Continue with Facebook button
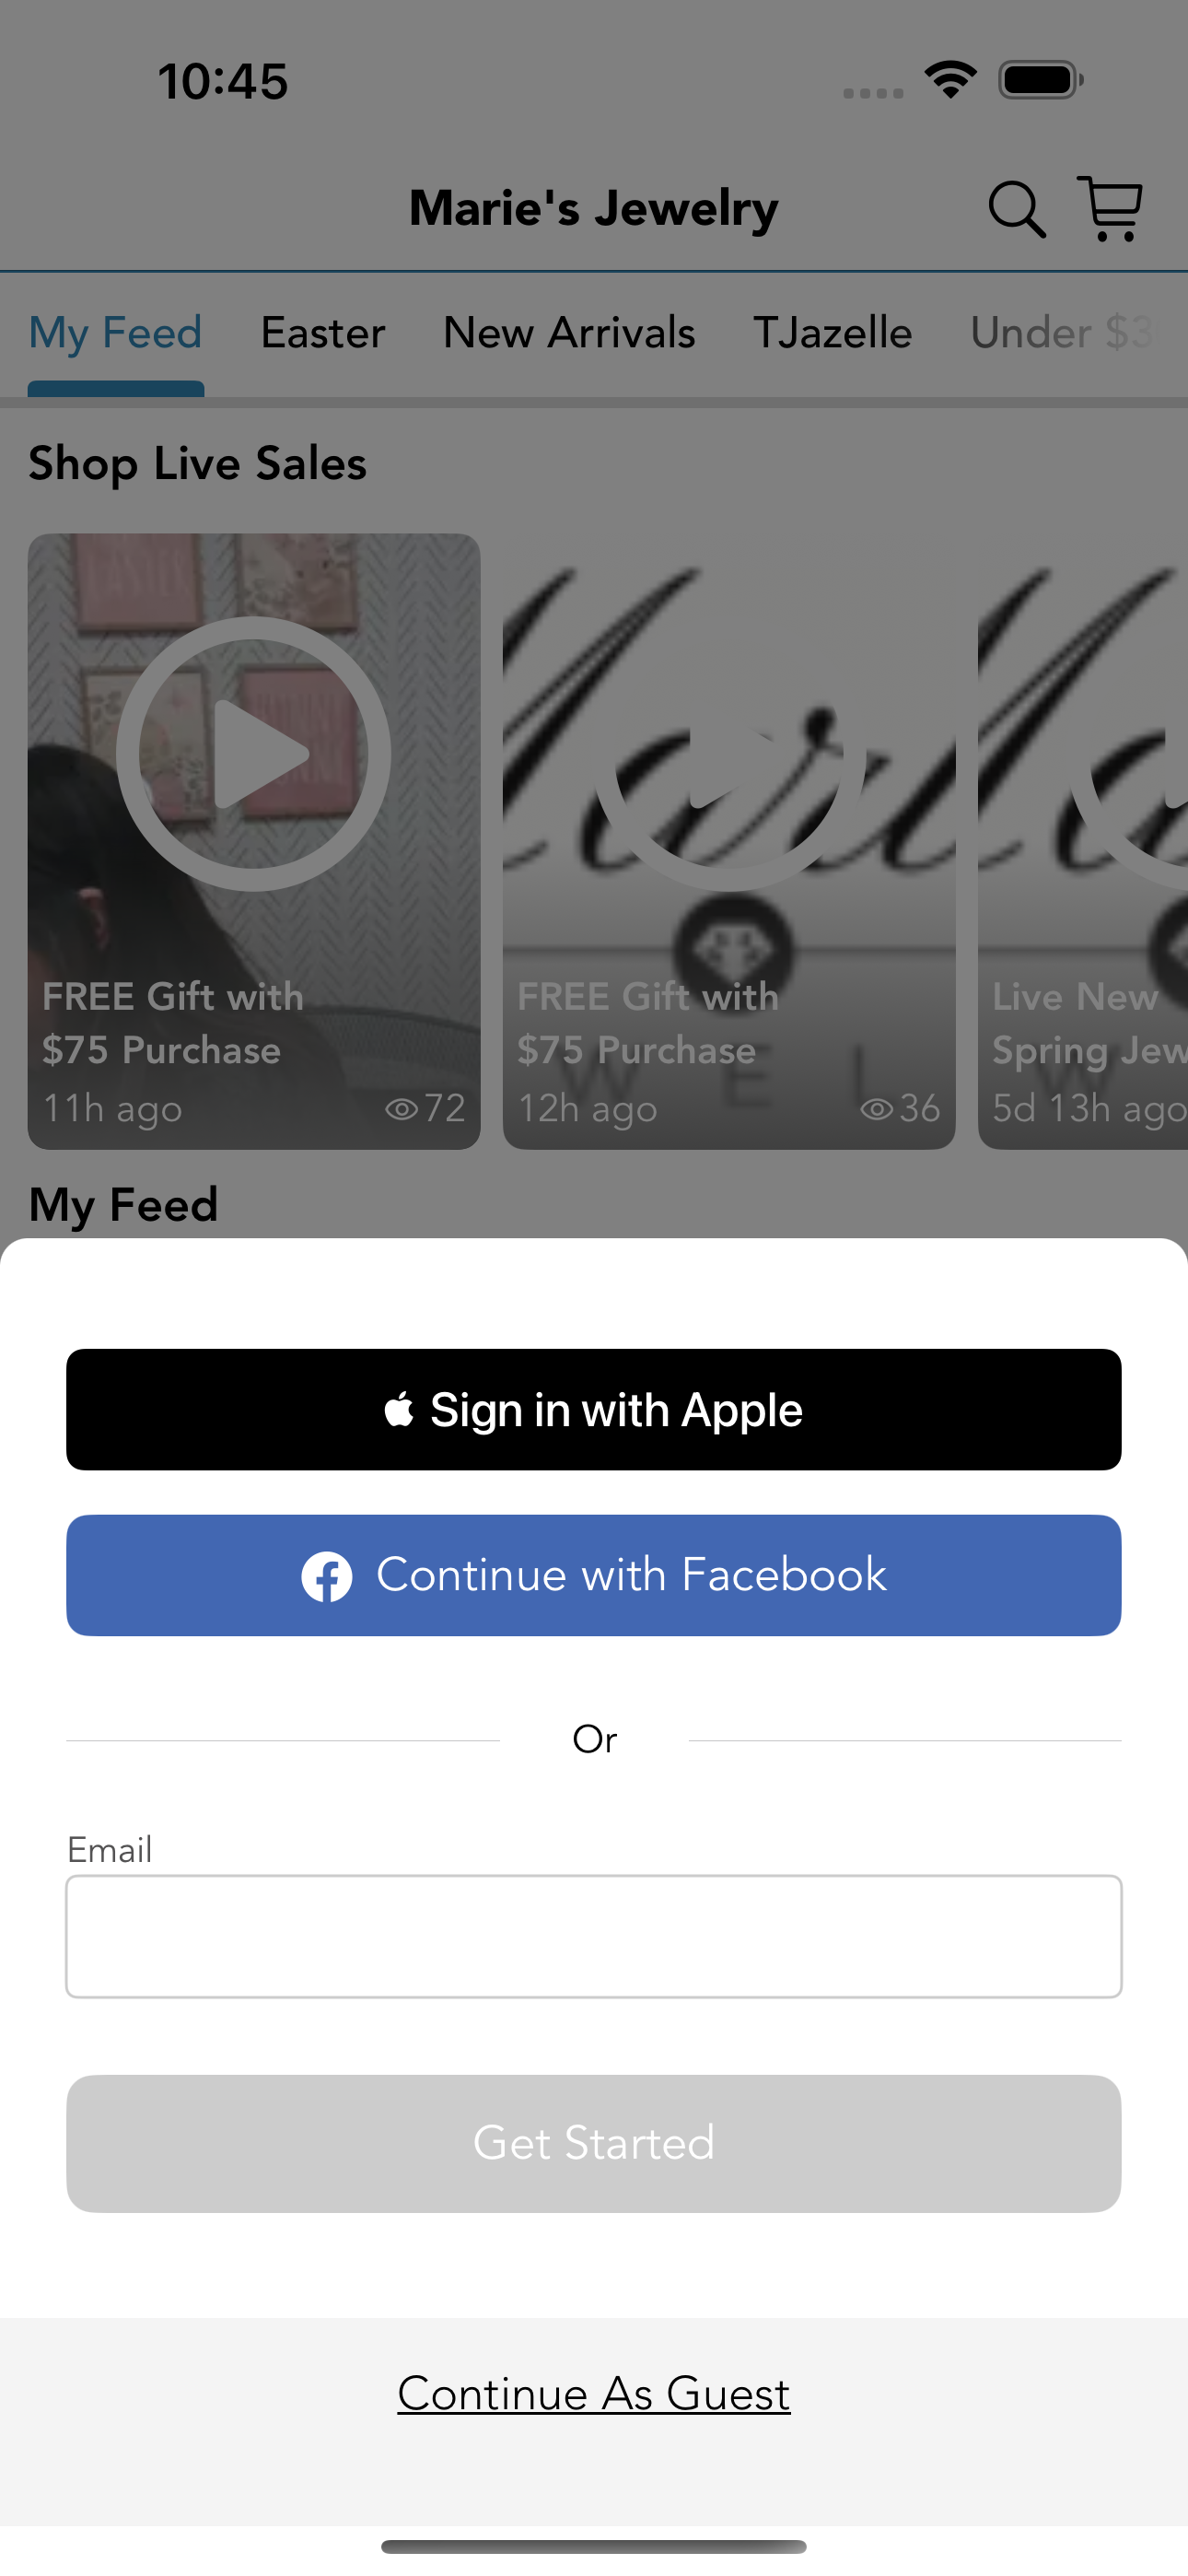This screenshot has height=2576, width=1188. click(594, 1575)
